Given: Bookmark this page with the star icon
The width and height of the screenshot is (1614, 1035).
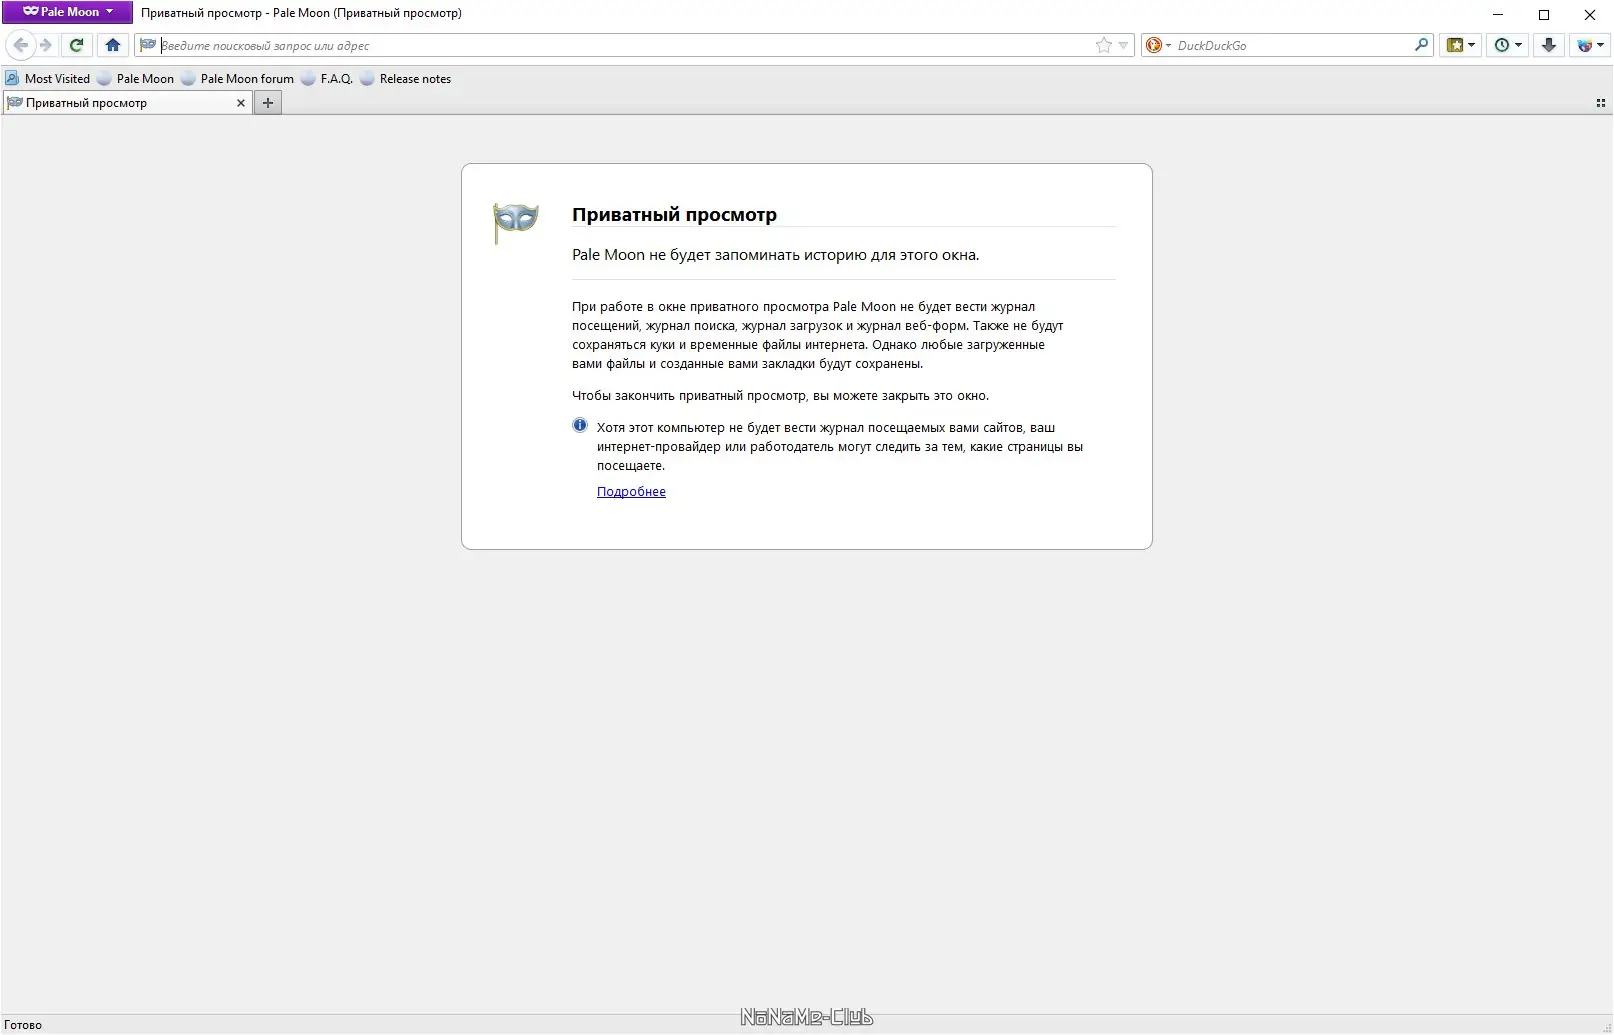Looking at the screenshot, I should (x=1103, y=45).
